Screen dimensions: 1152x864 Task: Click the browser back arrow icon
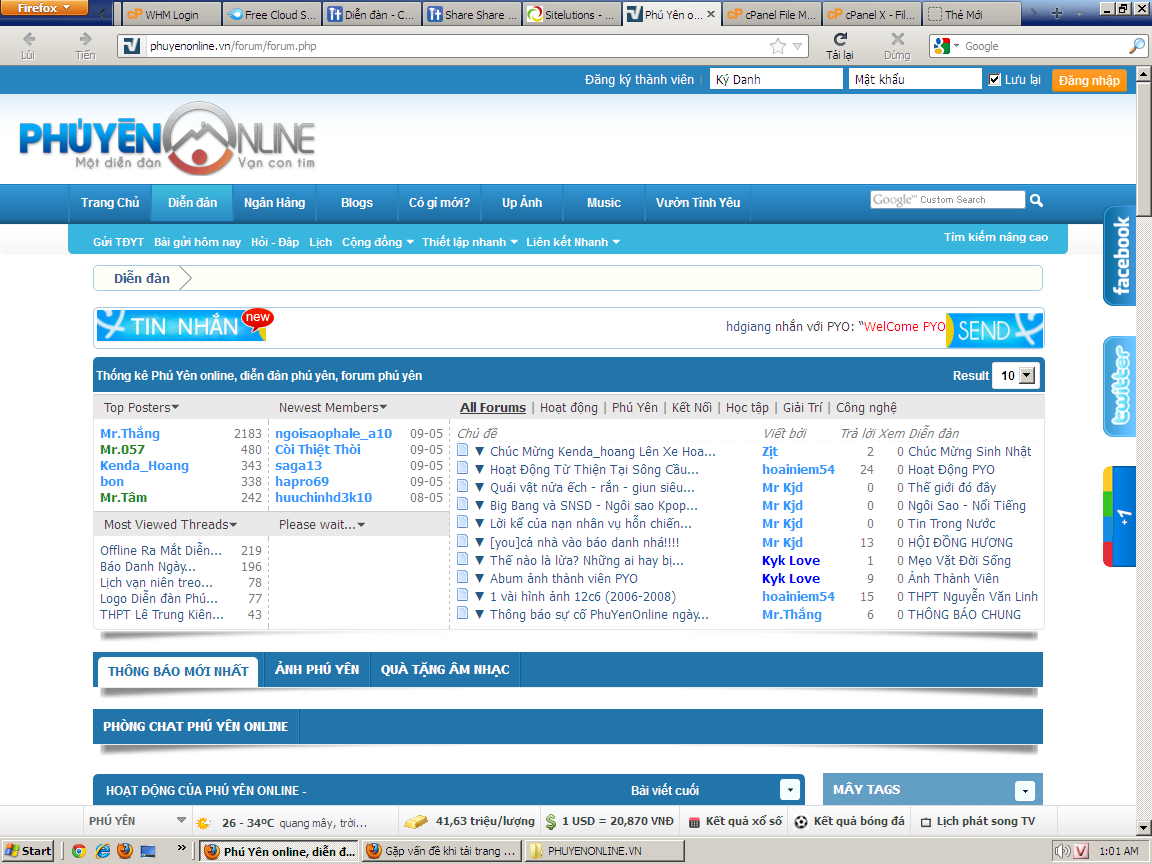(28, 40)
